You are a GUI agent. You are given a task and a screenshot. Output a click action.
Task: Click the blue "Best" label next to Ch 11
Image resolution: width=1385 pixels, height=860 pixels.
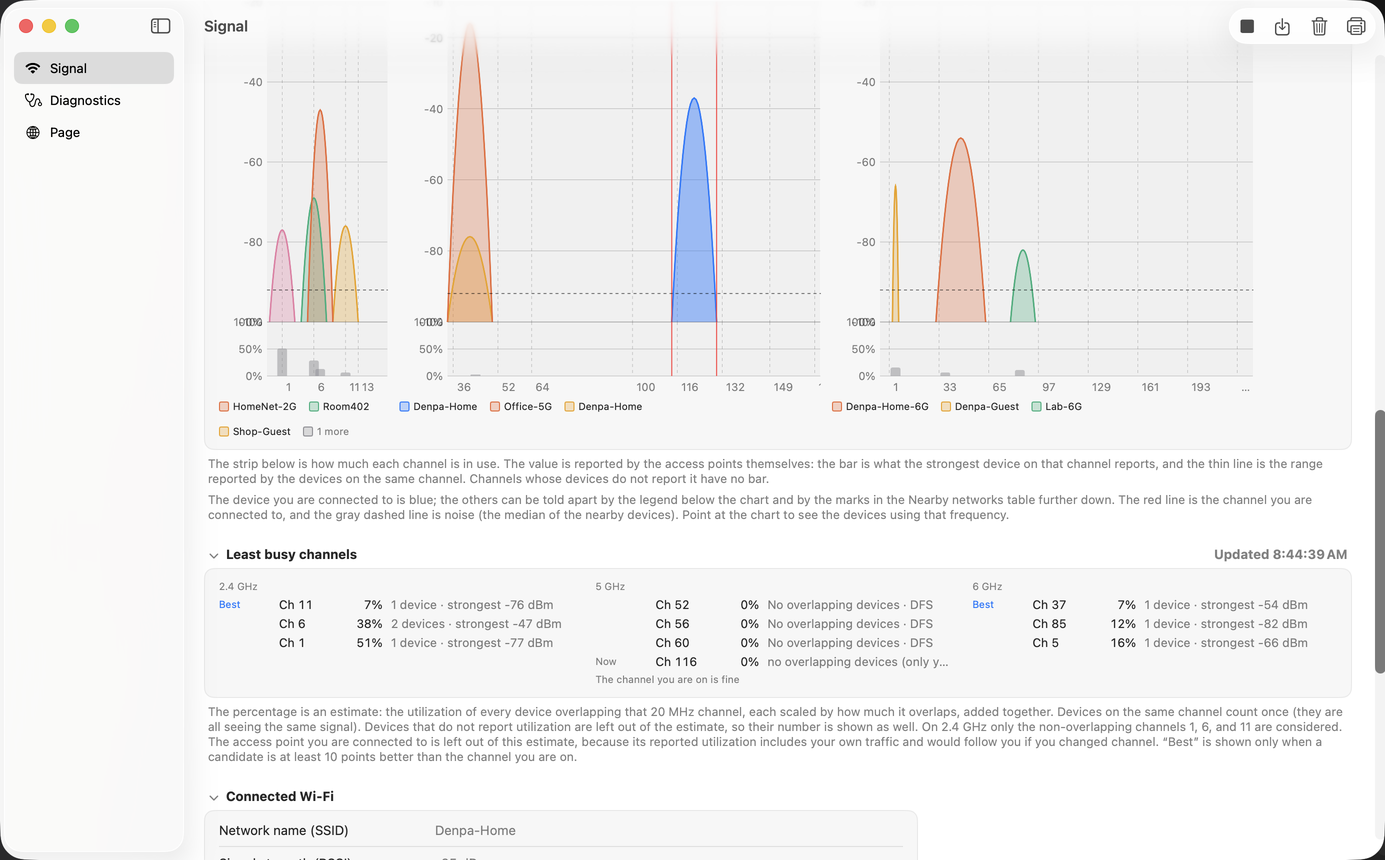(x=230, y=605)
